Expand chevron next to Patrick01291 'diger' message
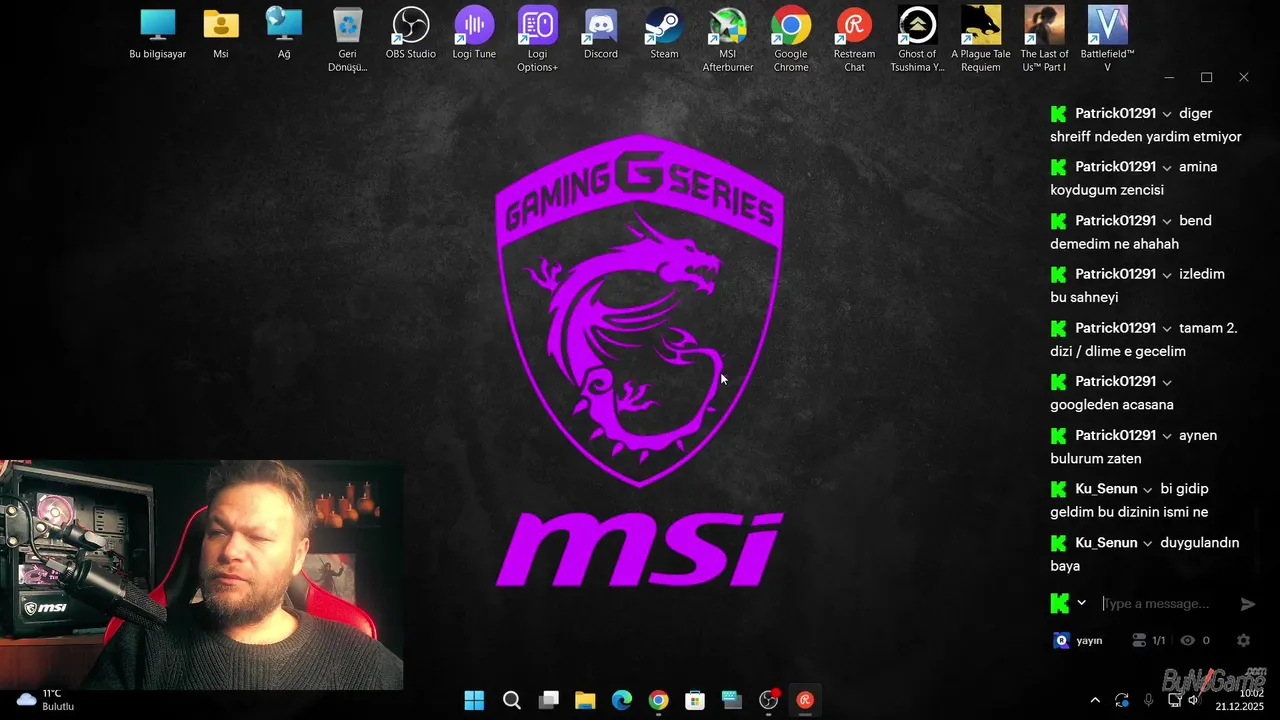Image resolution: width=1280 pixels, height=720 pixels. tap(1167, 114)
